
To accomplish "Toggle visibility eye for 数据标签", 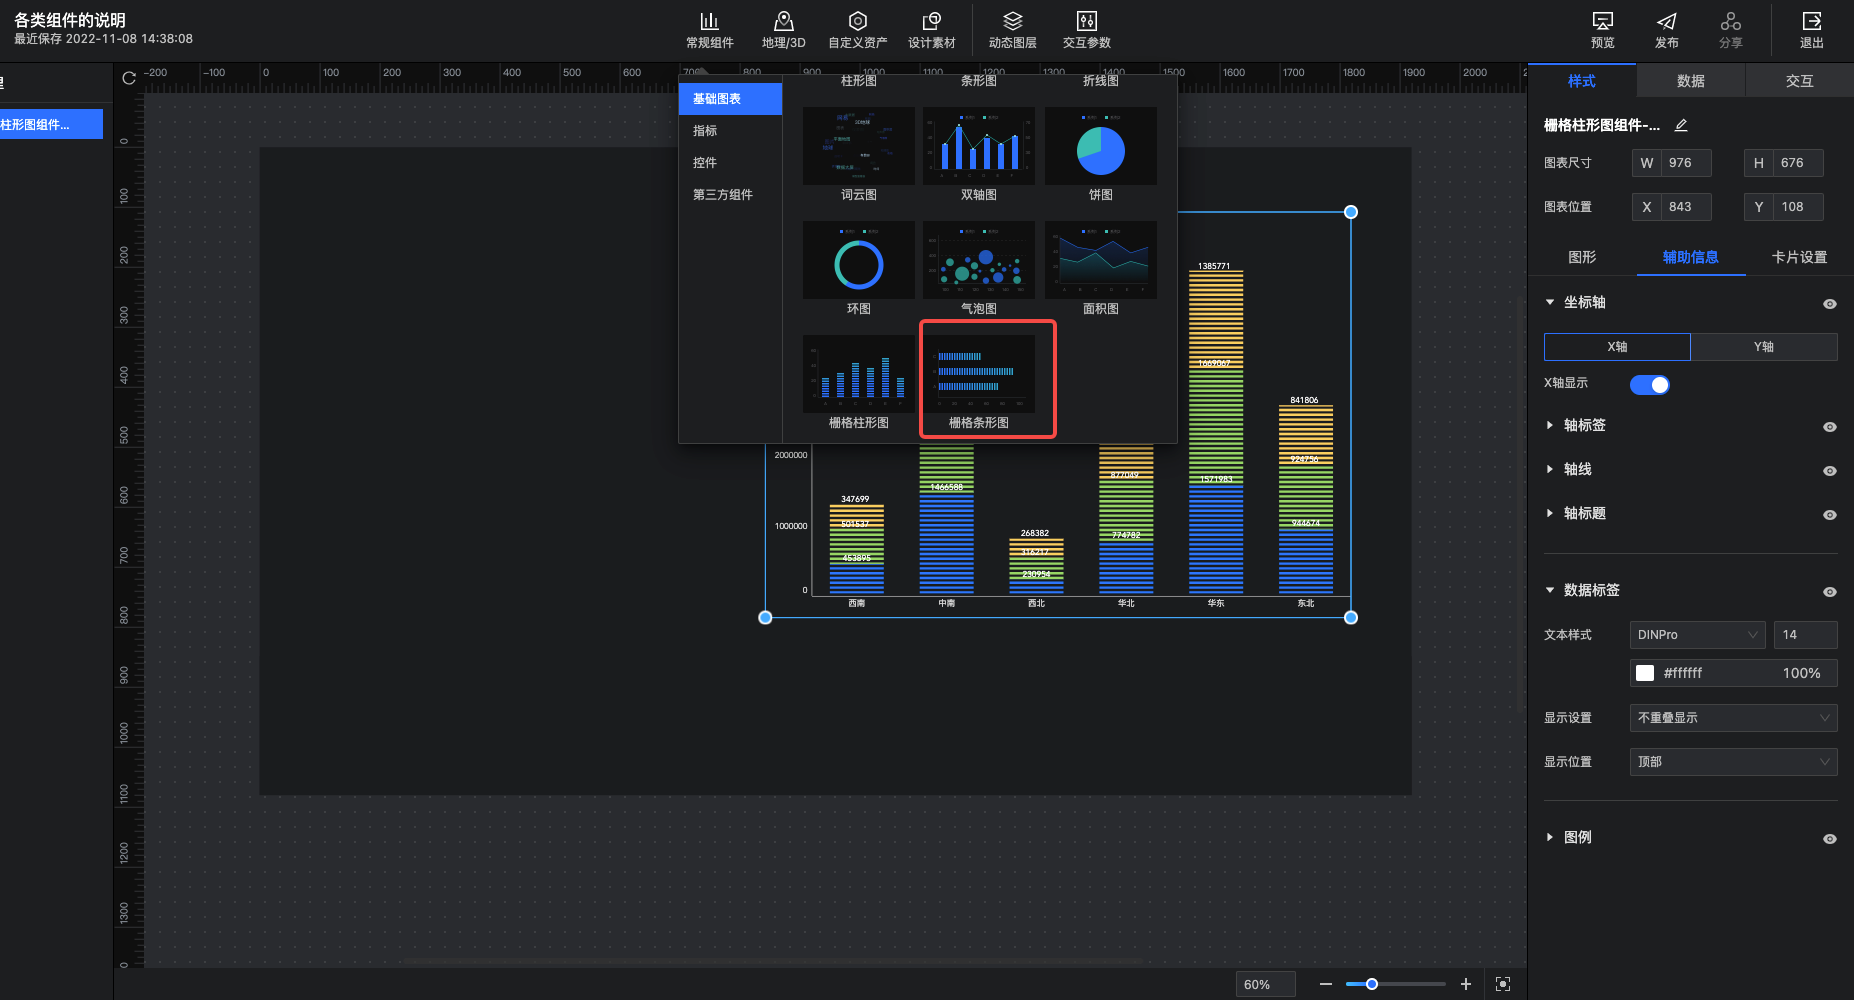I will pos(1829,592).
